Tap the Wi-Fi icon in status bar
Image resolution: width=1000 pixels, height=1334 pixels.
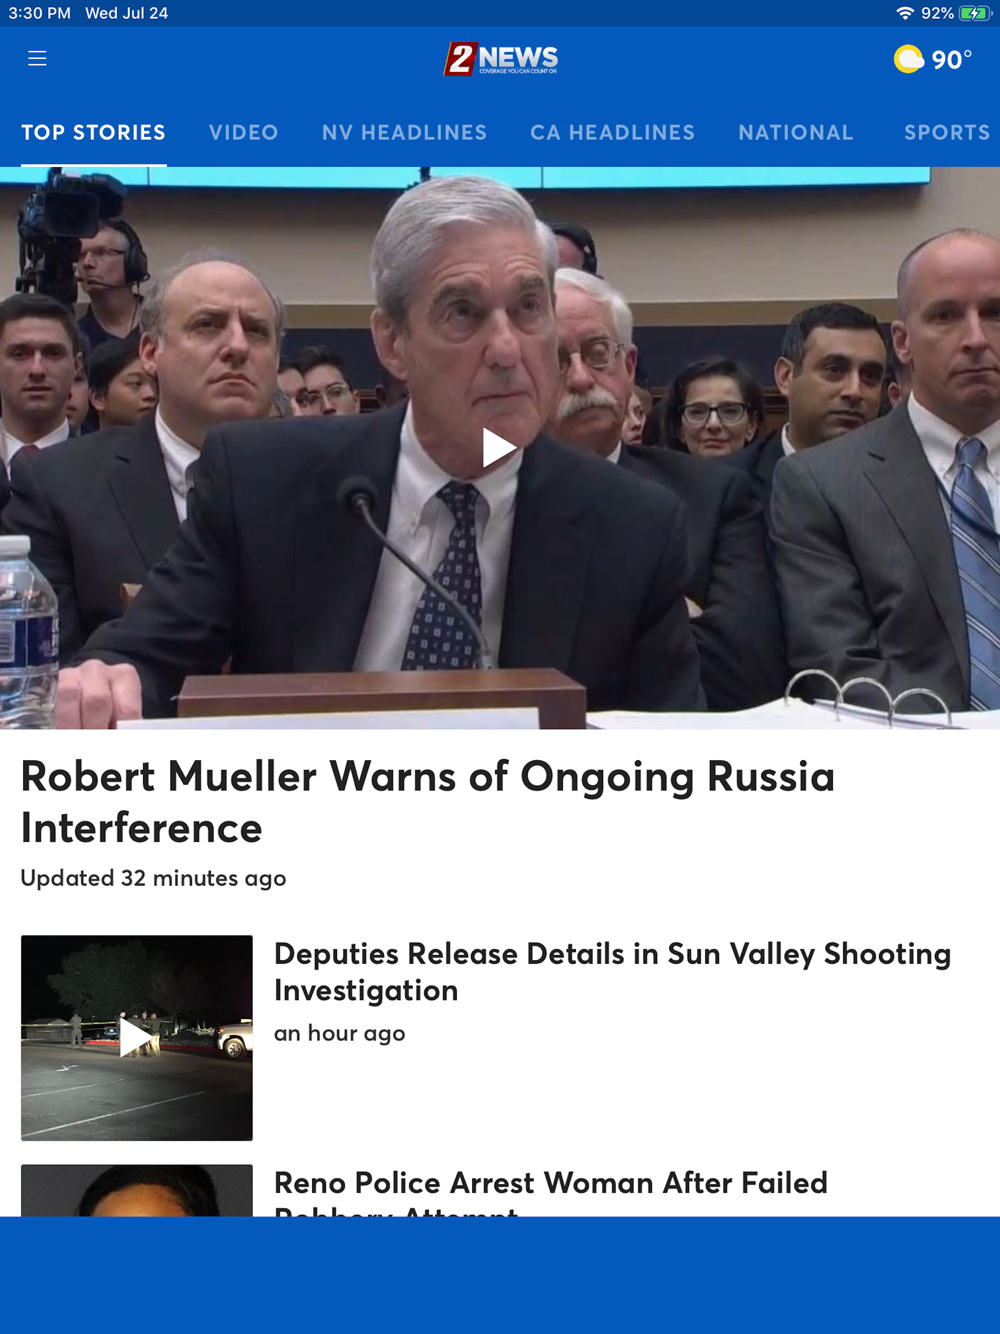(905, 13)
